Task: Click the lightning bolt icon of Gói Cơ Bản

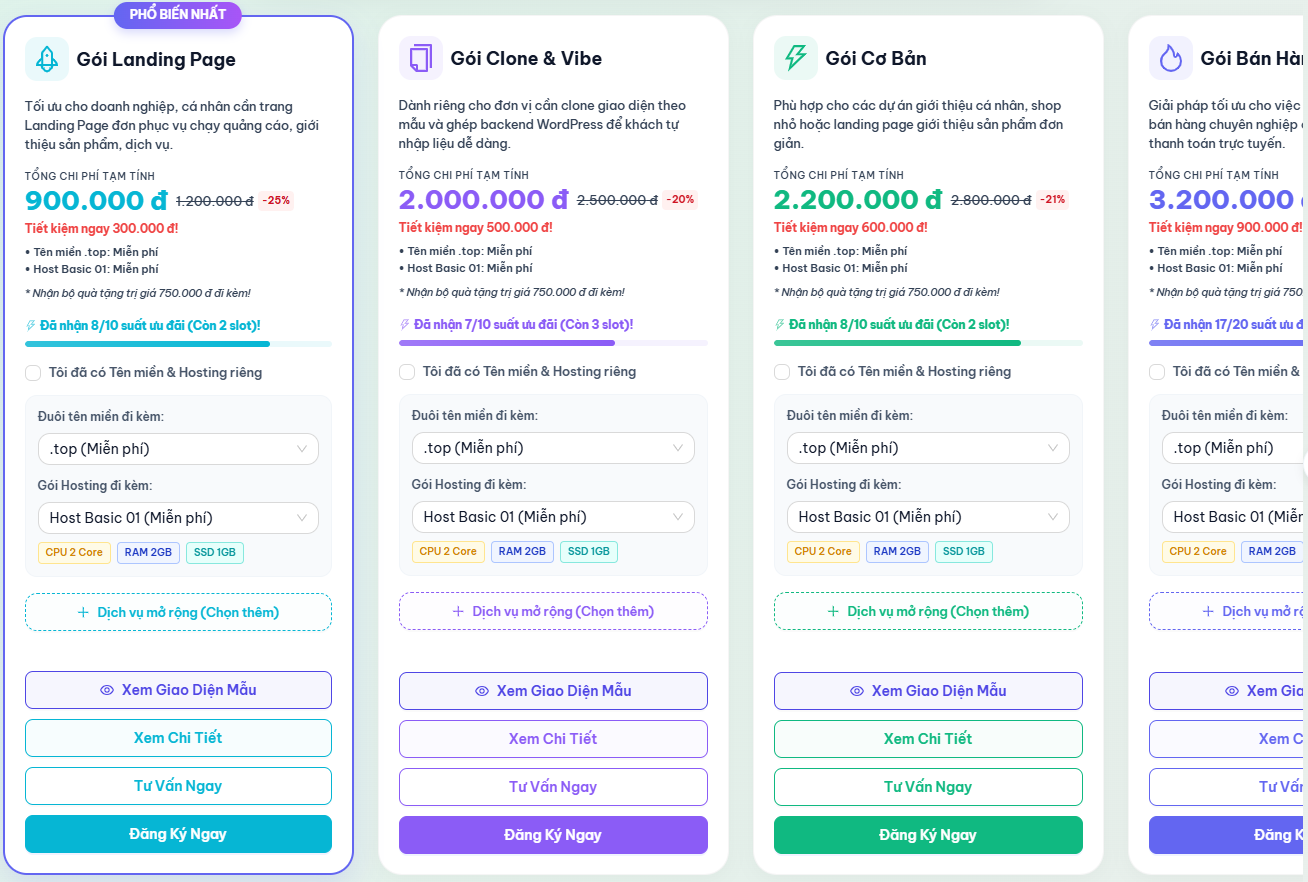Action: point(796,58)
